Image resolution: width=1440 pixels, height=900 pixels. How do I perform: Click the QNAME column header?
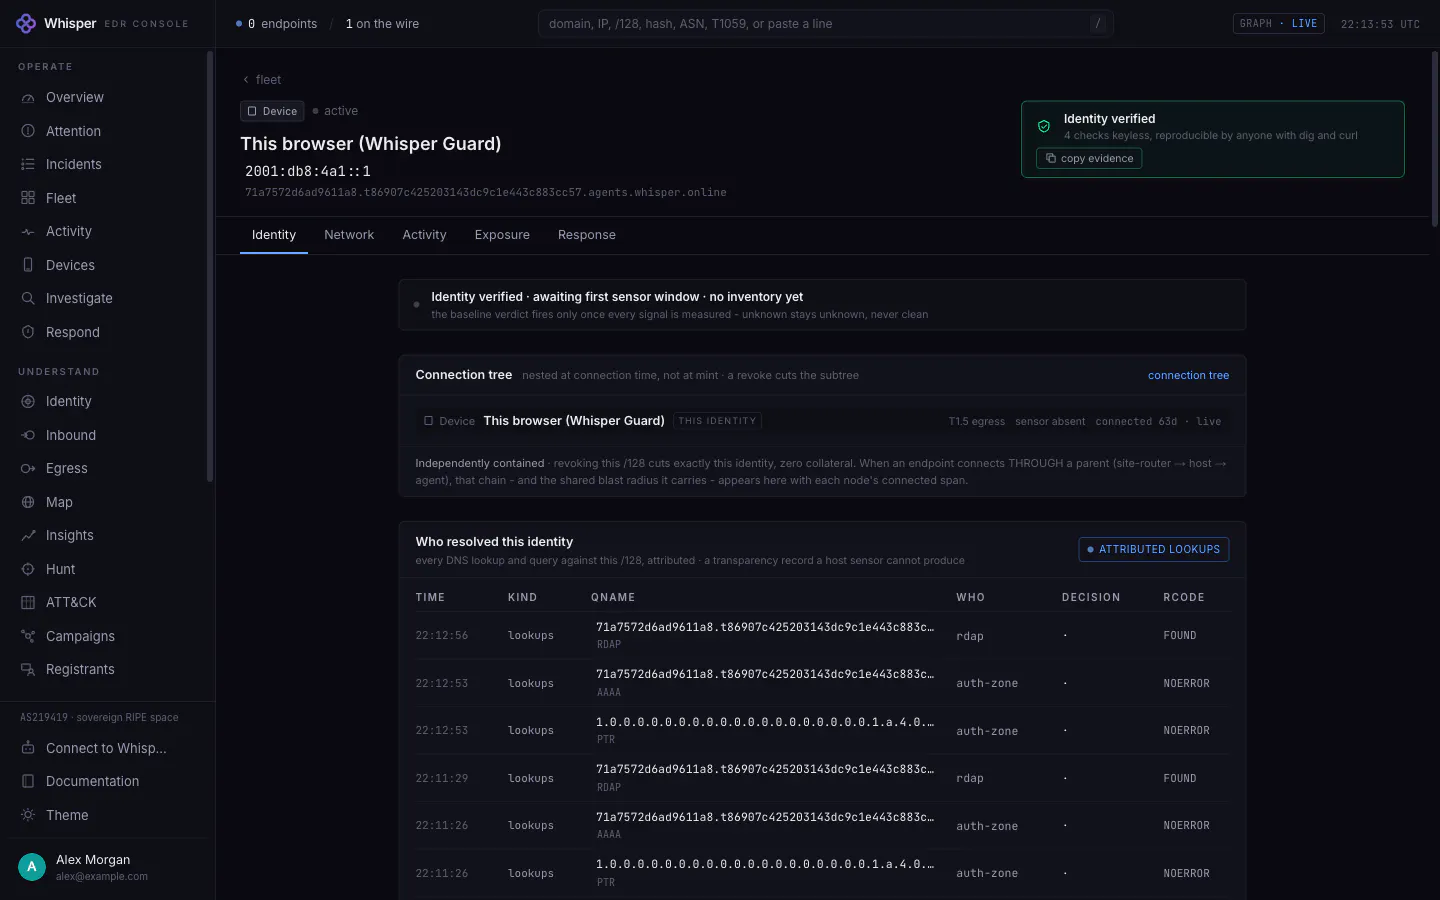[613, 598]
